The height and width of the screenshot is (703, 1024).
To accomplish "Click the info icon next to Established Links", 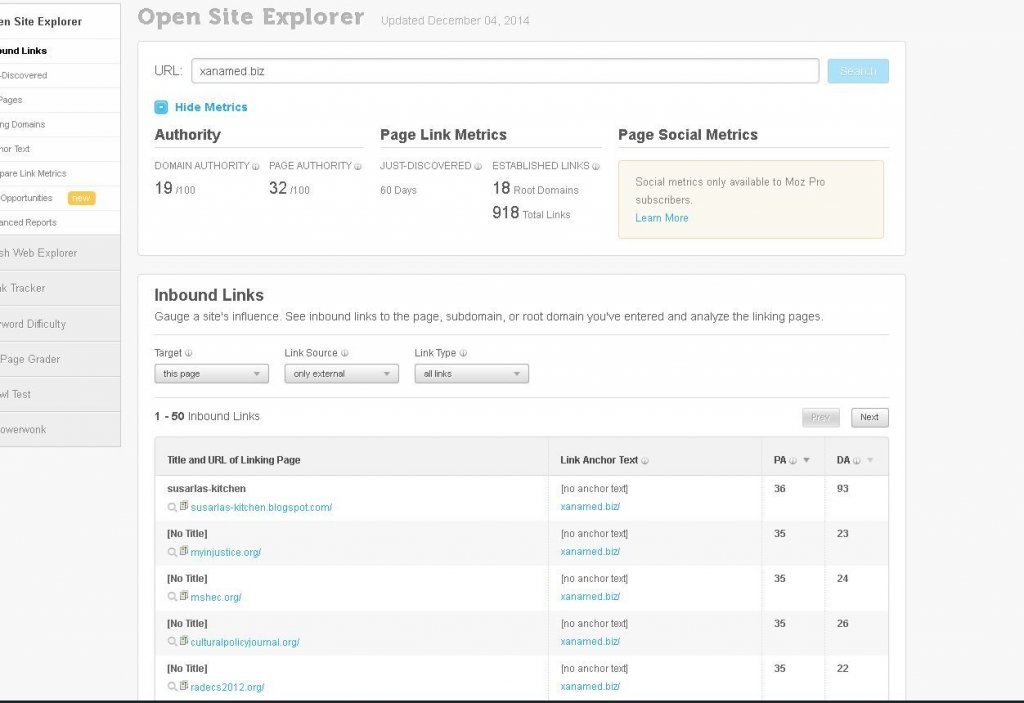I will click(597, 167).
